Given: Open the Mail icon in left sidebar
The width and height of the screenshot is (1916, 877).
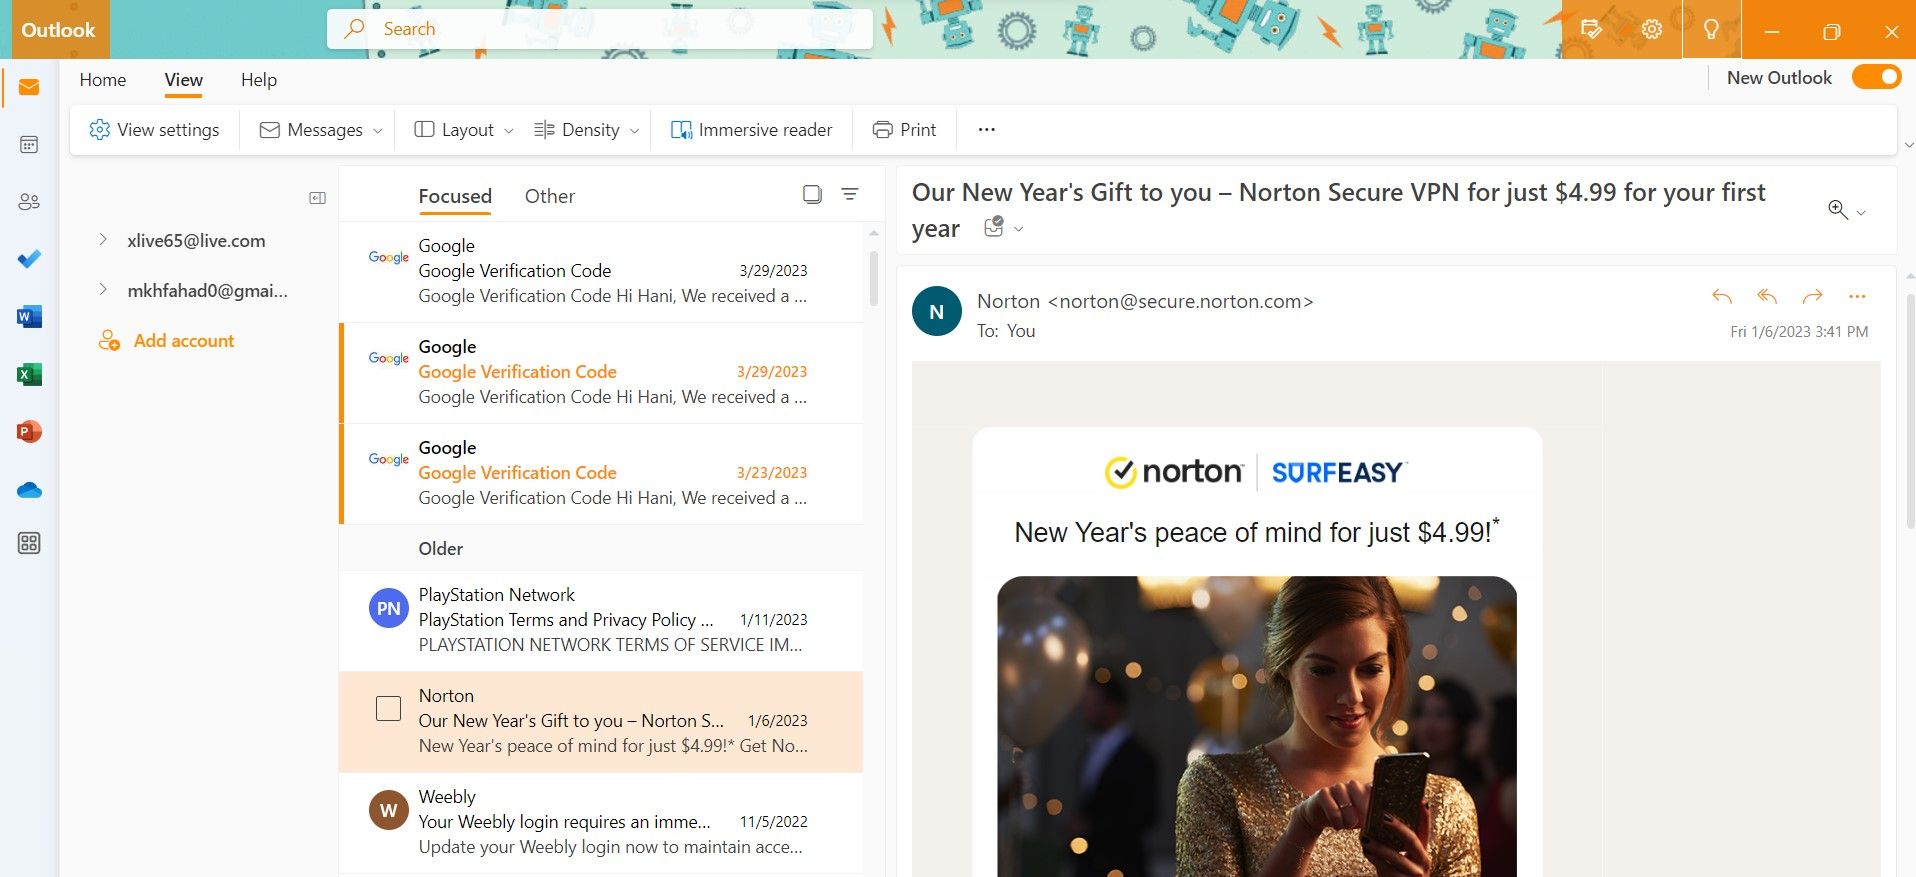Looking at the screenshot, I should point(29,88).
